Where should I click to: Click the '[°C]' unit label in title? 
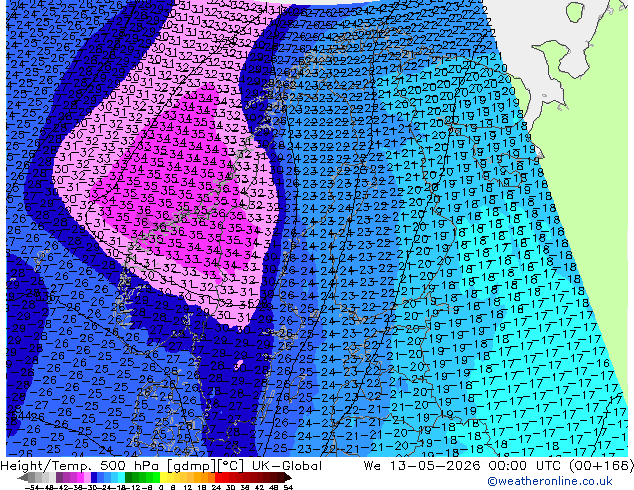coord(231,466)
